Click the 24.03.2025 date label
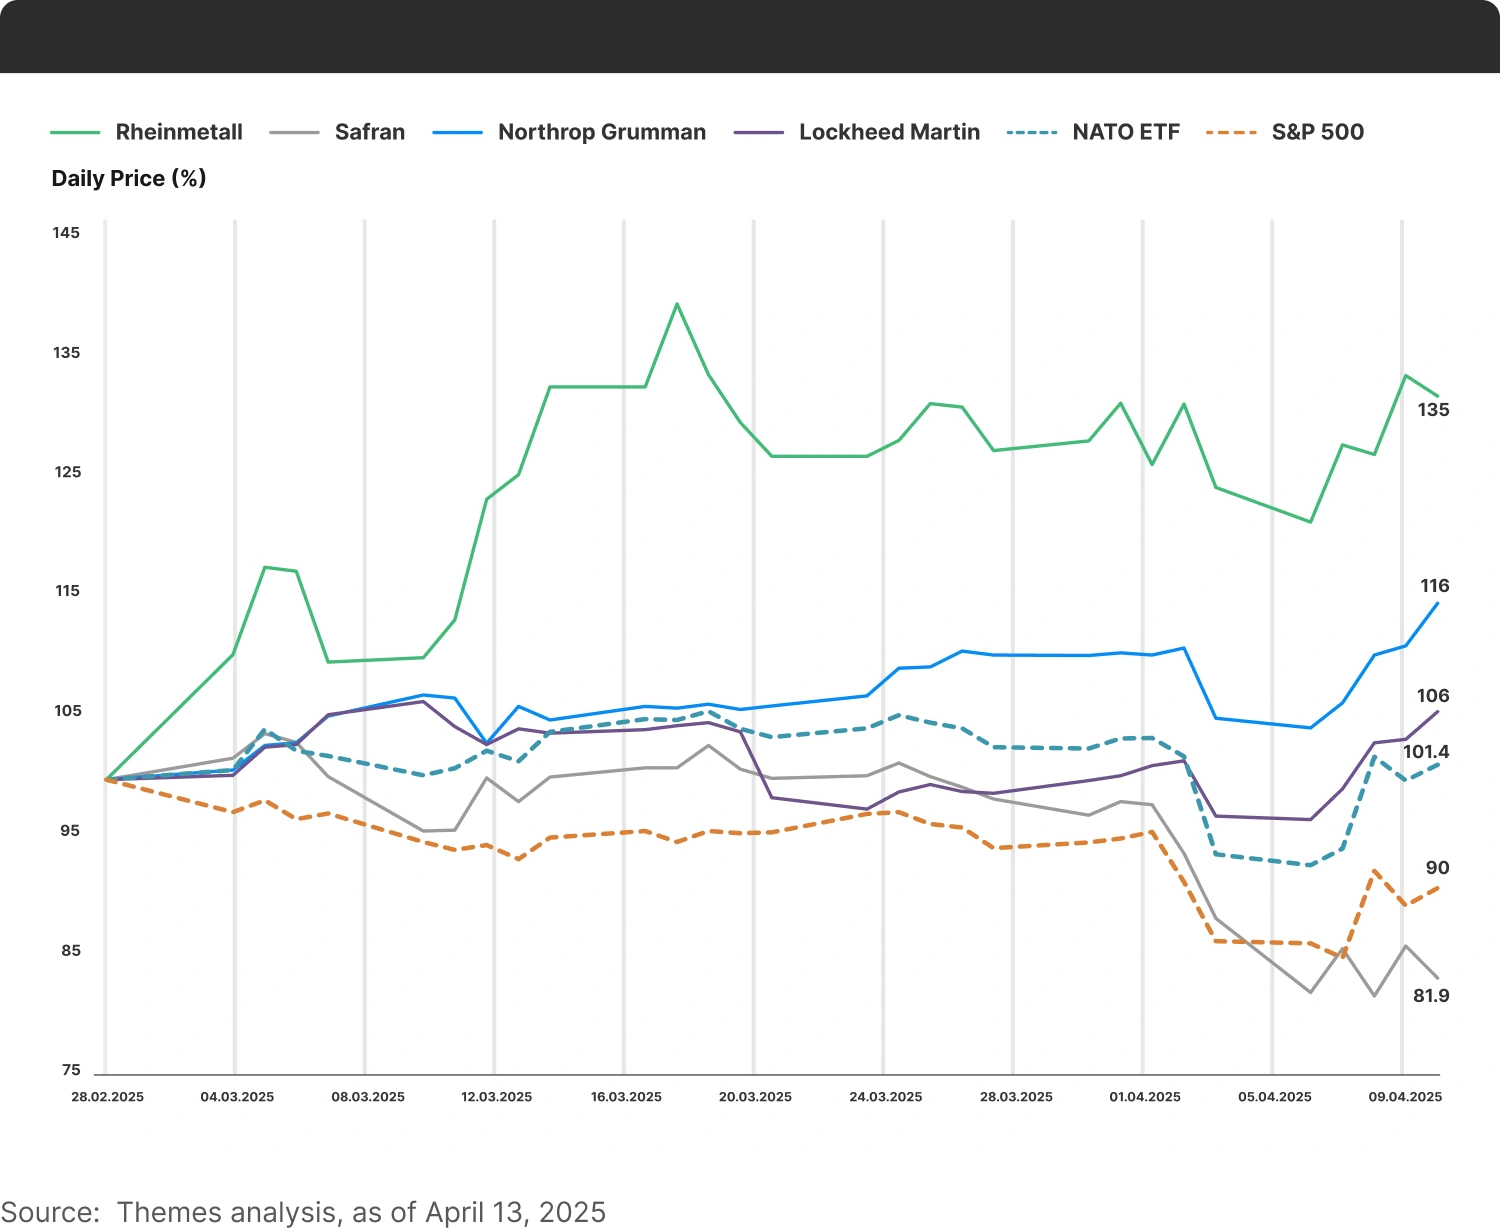 pyautogui.click(x=886, y=1097)
